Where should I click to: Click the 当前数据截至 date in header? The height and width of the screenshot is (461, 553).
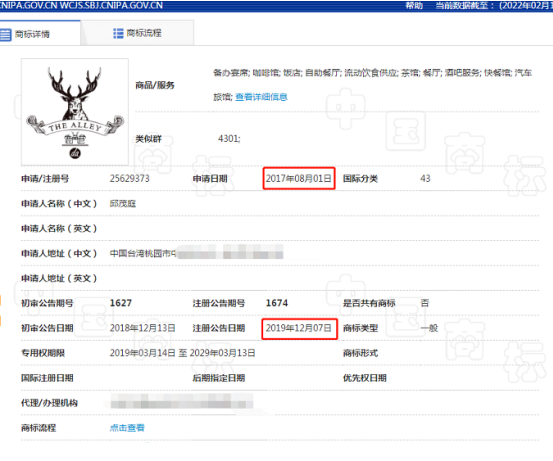coord(494,5)
